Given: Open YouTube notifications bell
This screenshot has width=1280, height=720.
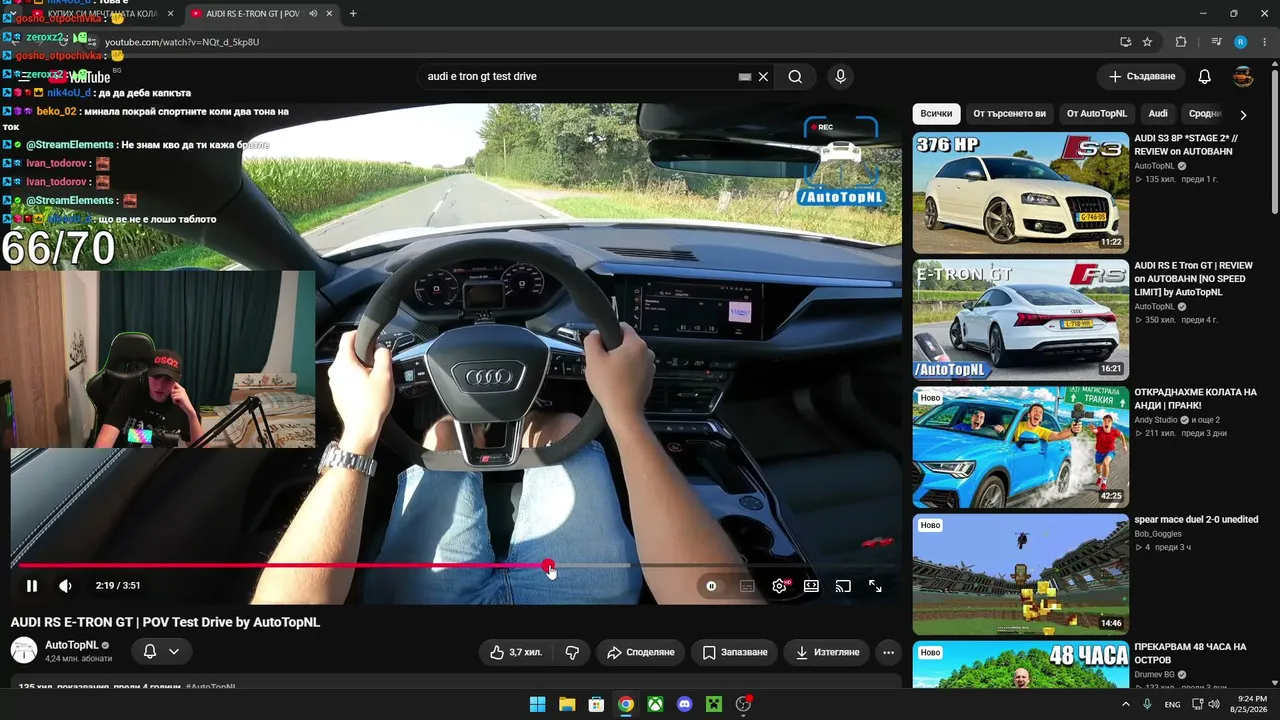Looking at the screenshot, I should 1205,77.
